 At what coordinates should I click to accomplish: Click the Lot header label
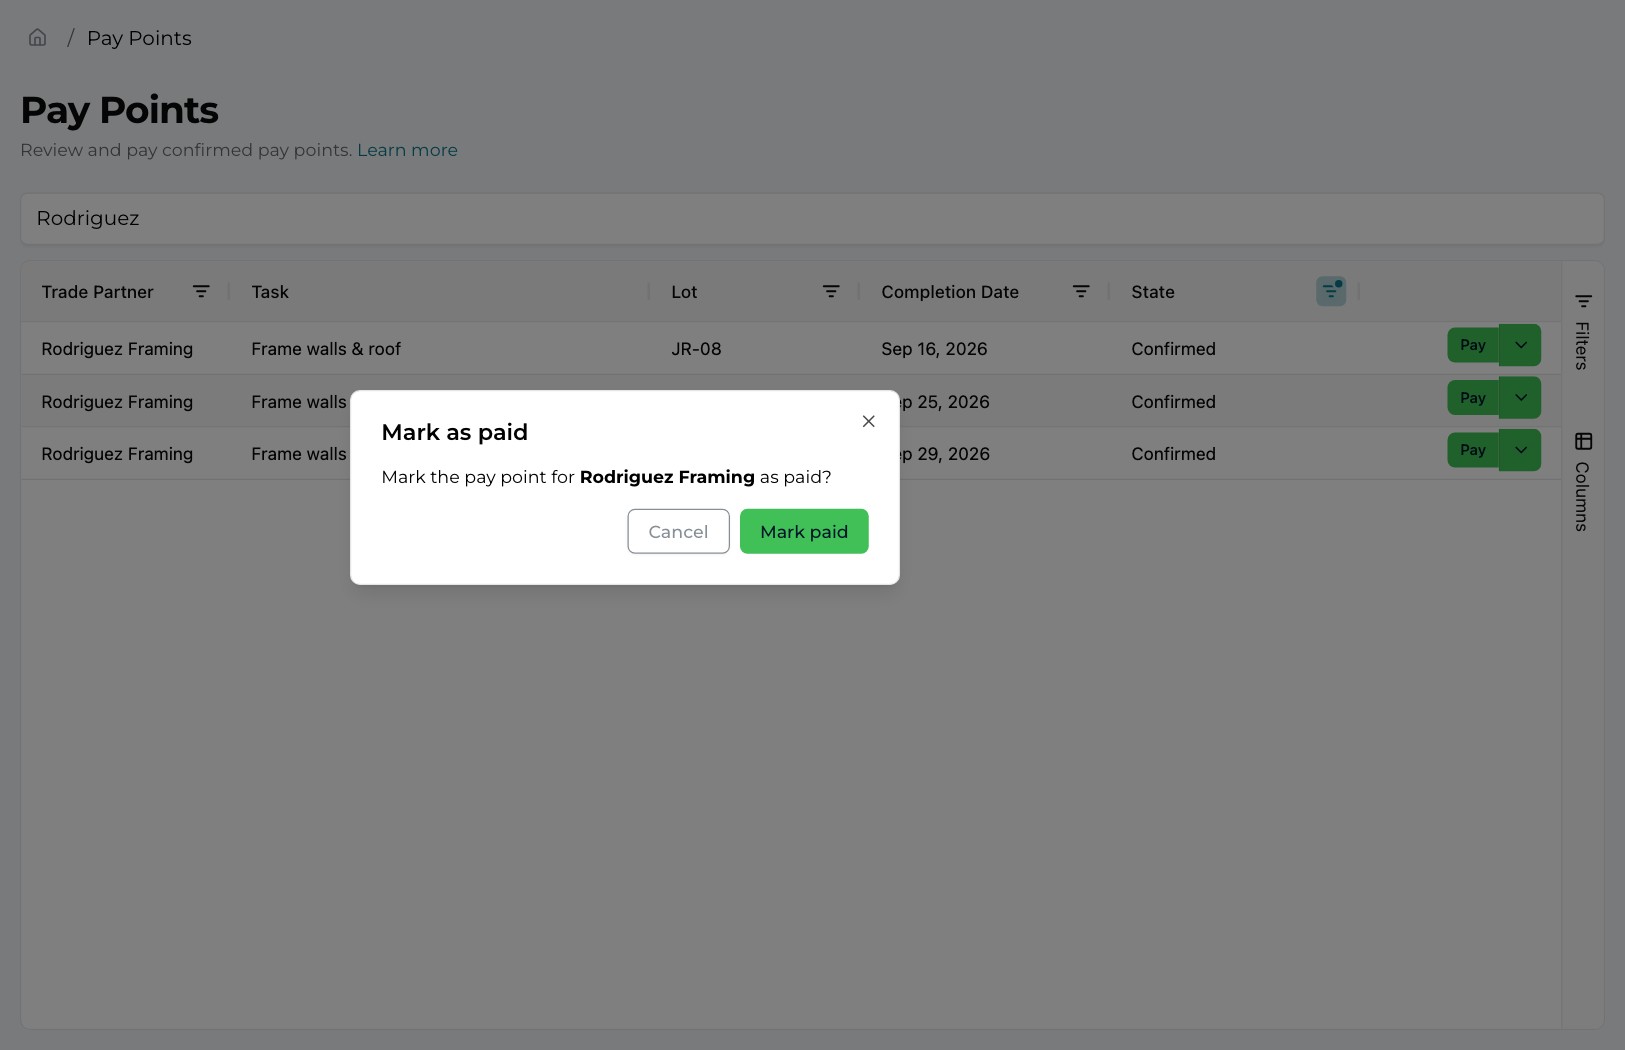tap(684, 292)
